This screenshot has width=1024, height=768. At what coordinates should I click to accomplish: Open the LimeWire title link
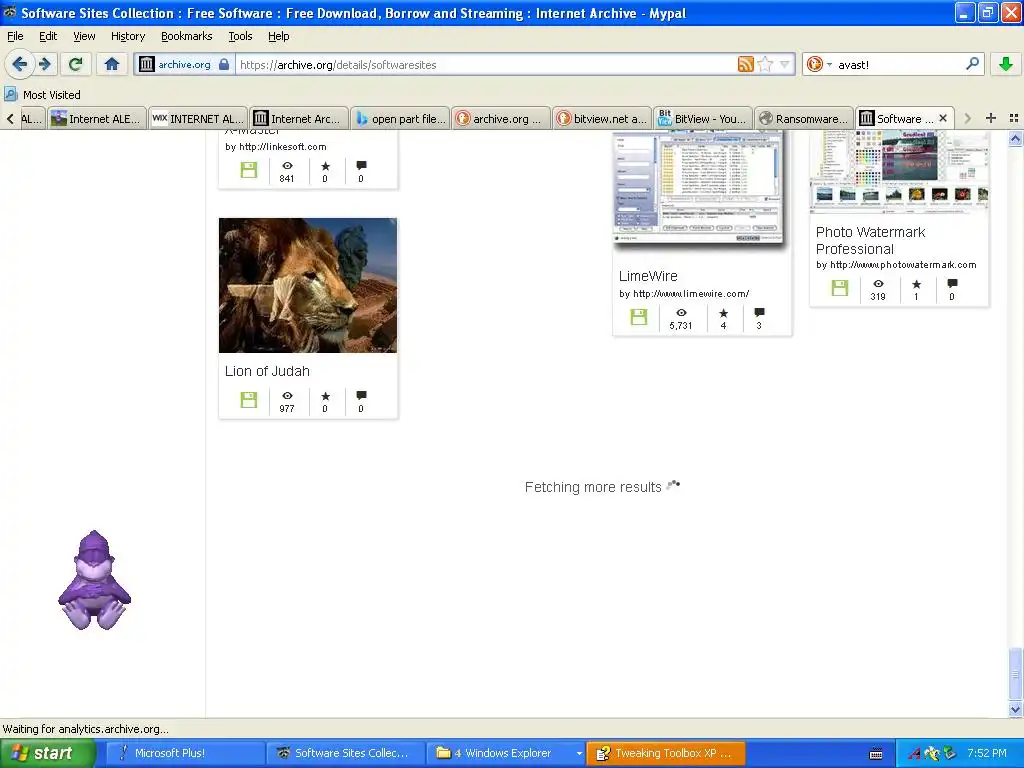tap(648, 276)
